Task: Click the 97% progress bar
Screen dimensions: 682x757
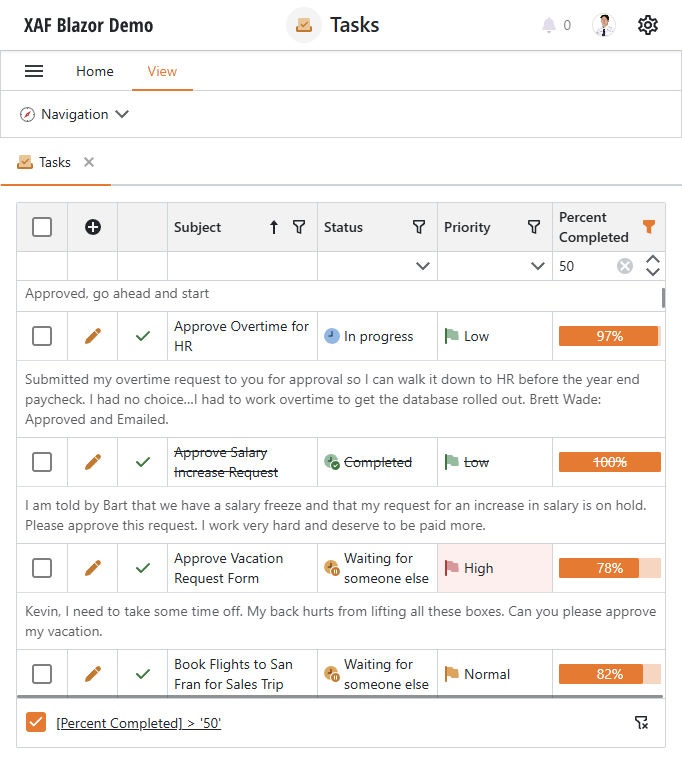Action: click(610, 336)
